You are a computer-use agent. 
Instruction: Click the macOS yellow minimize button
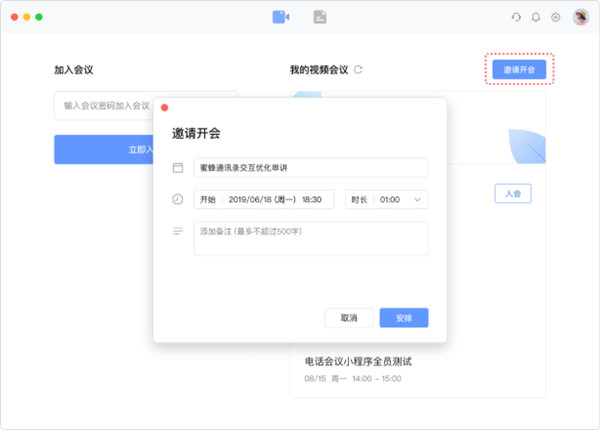point(27,17)
